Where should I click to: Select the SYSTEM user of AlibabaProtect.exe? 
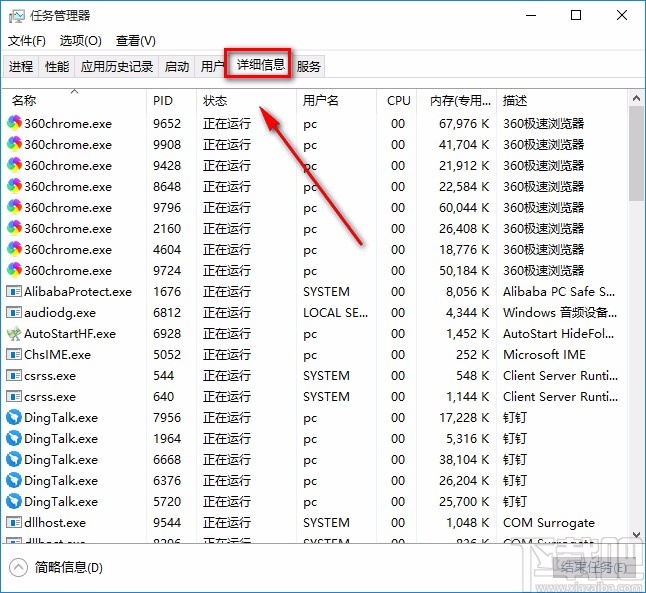[x=326, y=292]
